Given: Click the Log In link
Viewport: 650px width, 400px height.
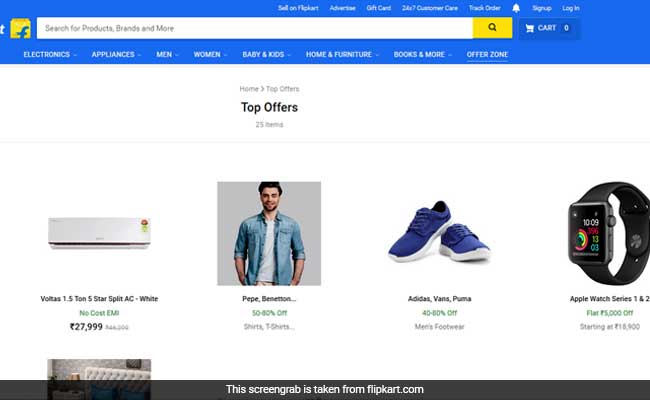Looking at the screenshot, I should click(571, 8).
